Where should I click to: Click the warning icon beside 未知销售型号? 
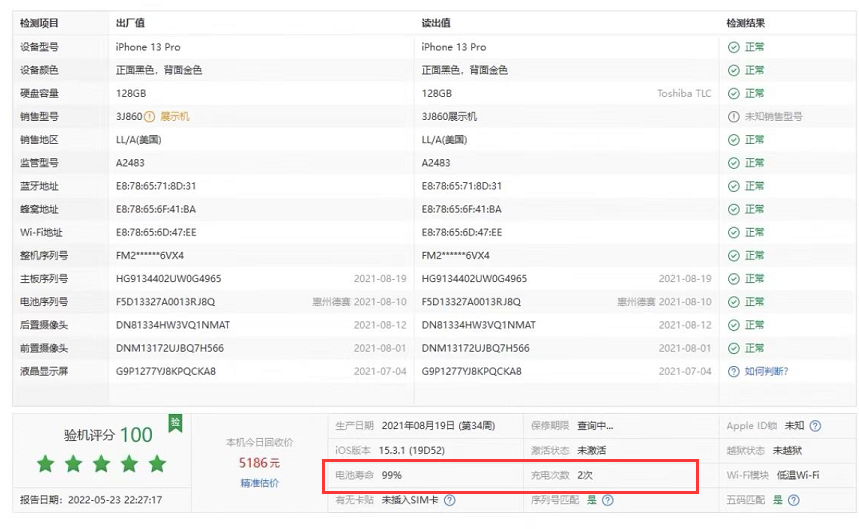[x=734, y=117]
